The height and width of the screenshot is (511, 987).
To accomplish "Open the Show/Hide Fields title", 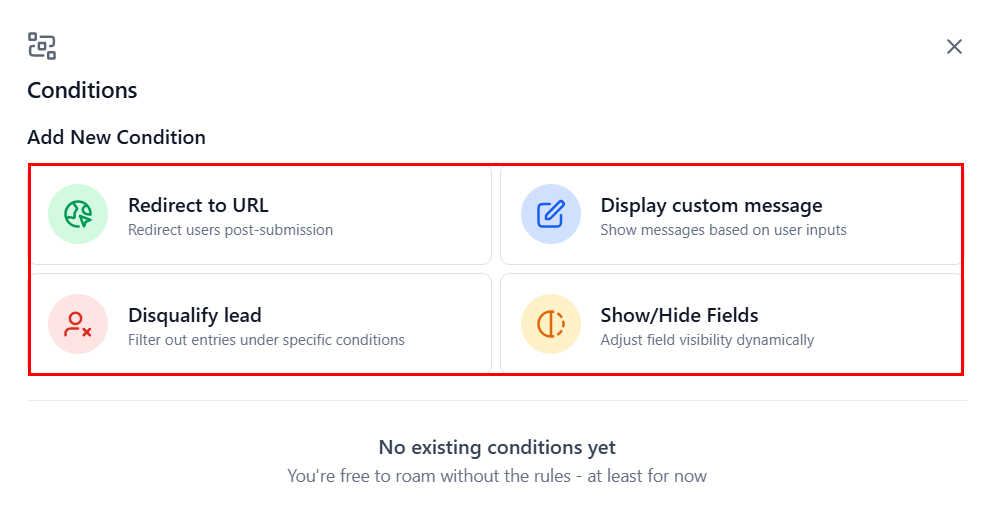I will pos(679,315).
